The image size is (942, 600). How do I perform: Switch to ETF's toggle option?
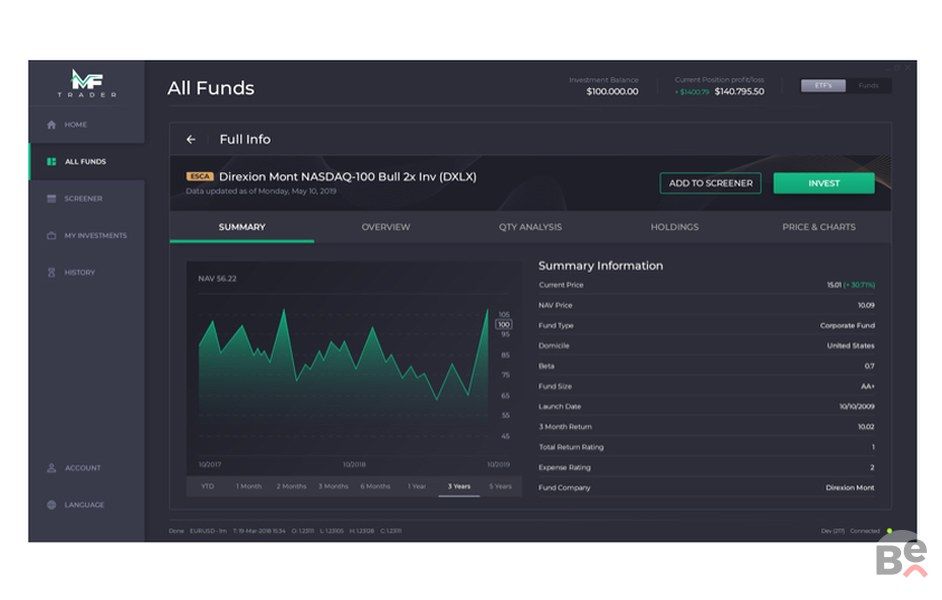point(823,86)
